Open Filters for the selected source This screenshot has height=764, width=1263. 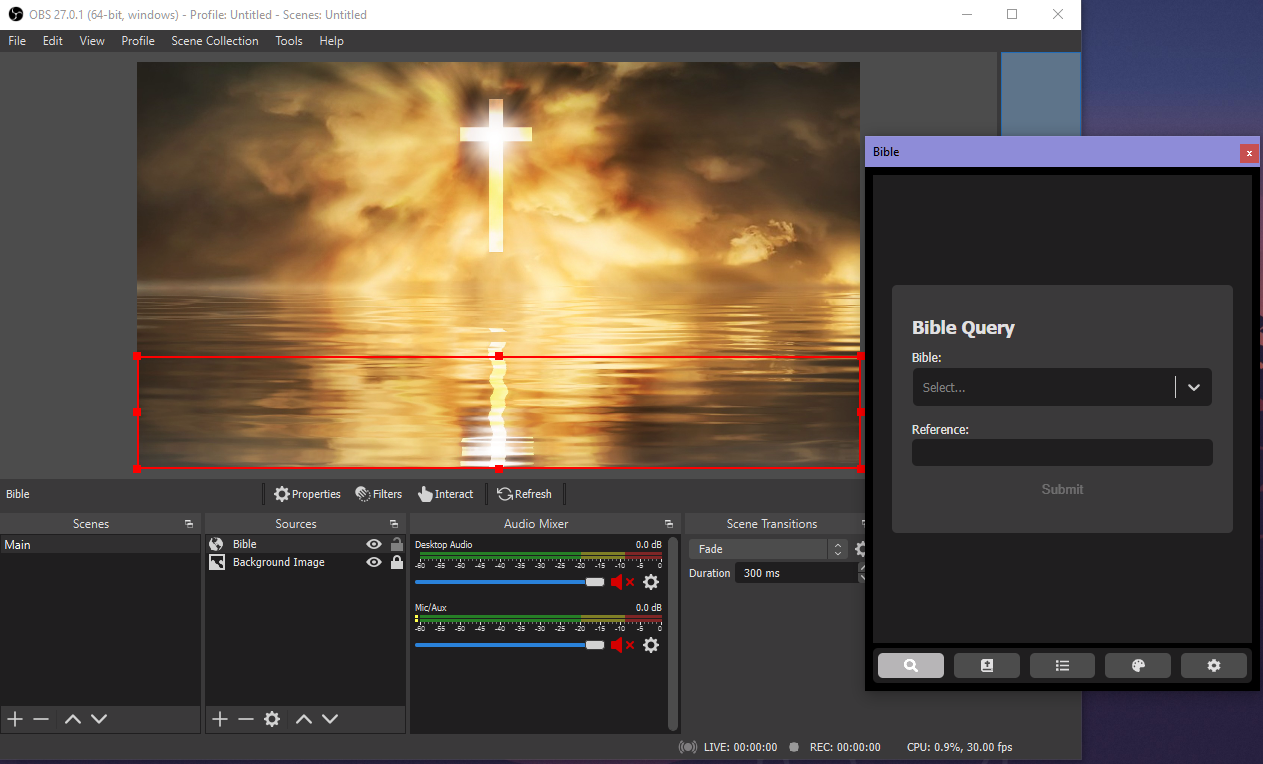(x=378, y=493)
